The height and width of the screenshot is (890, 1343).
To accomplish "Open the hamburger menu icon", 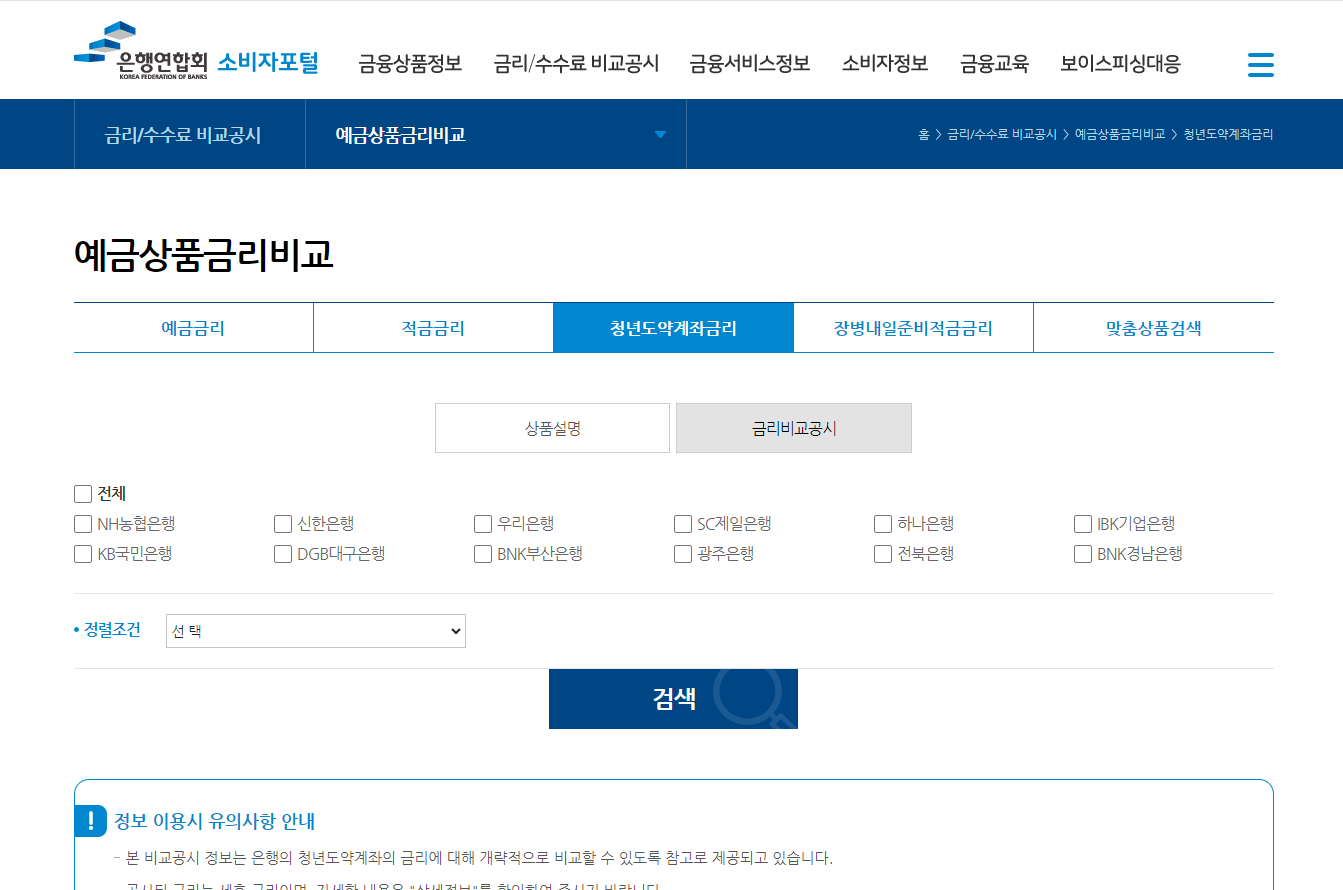I will (x=1260, y=64).
